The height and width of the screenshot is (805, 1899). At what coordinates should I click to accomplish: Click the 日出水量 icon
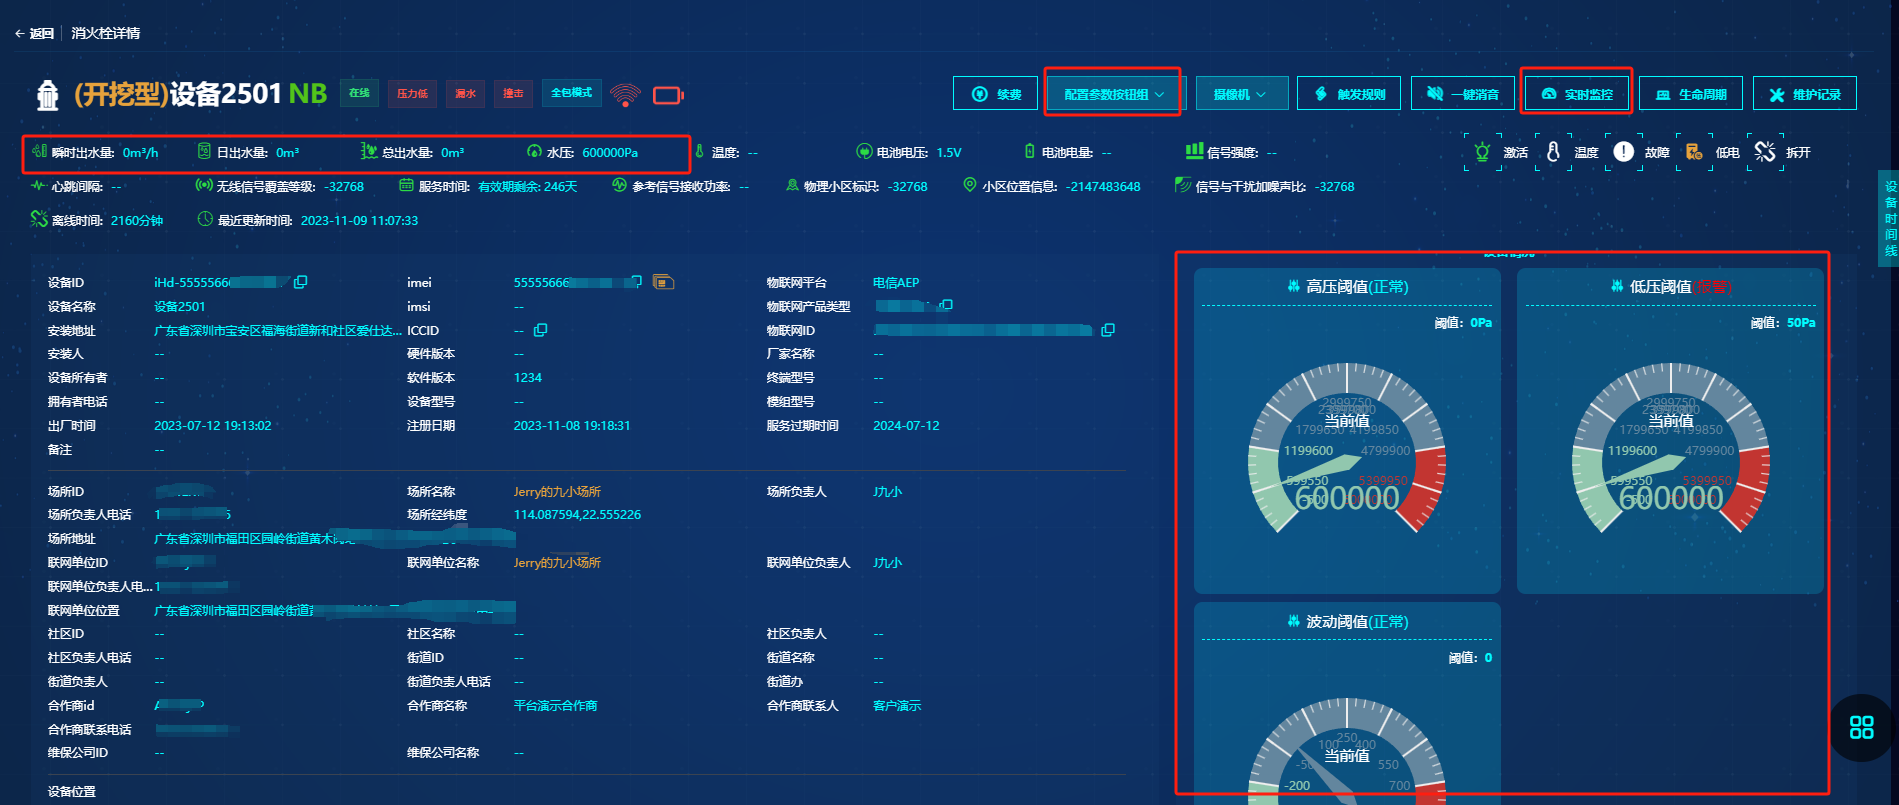[204, 151]
